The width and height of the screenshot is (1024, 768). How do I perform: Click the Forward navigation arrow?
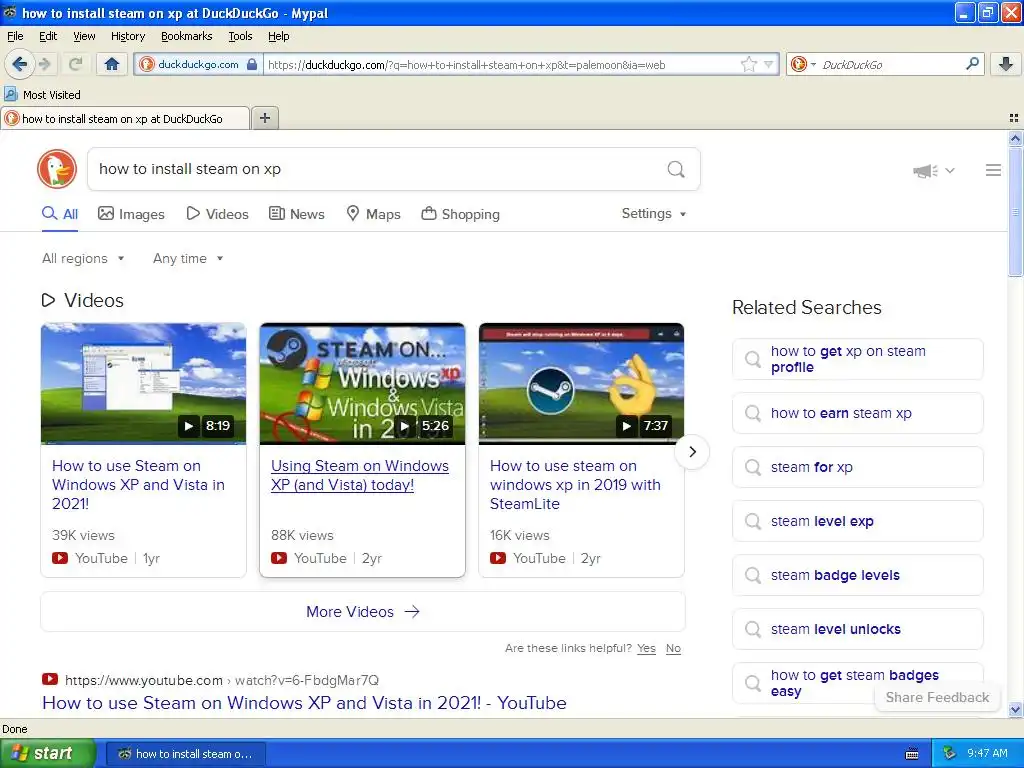click(x=44, y=64)
